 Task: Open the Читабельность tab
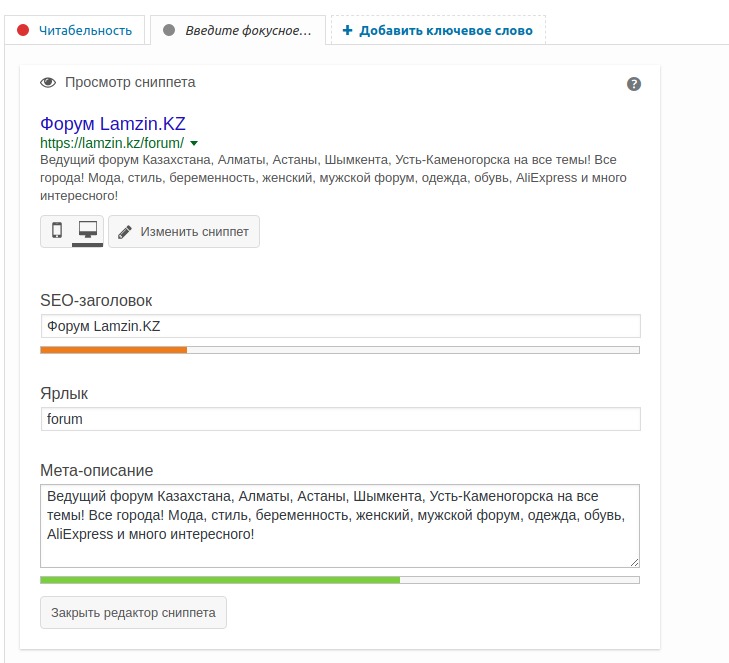tap(74, 30)
